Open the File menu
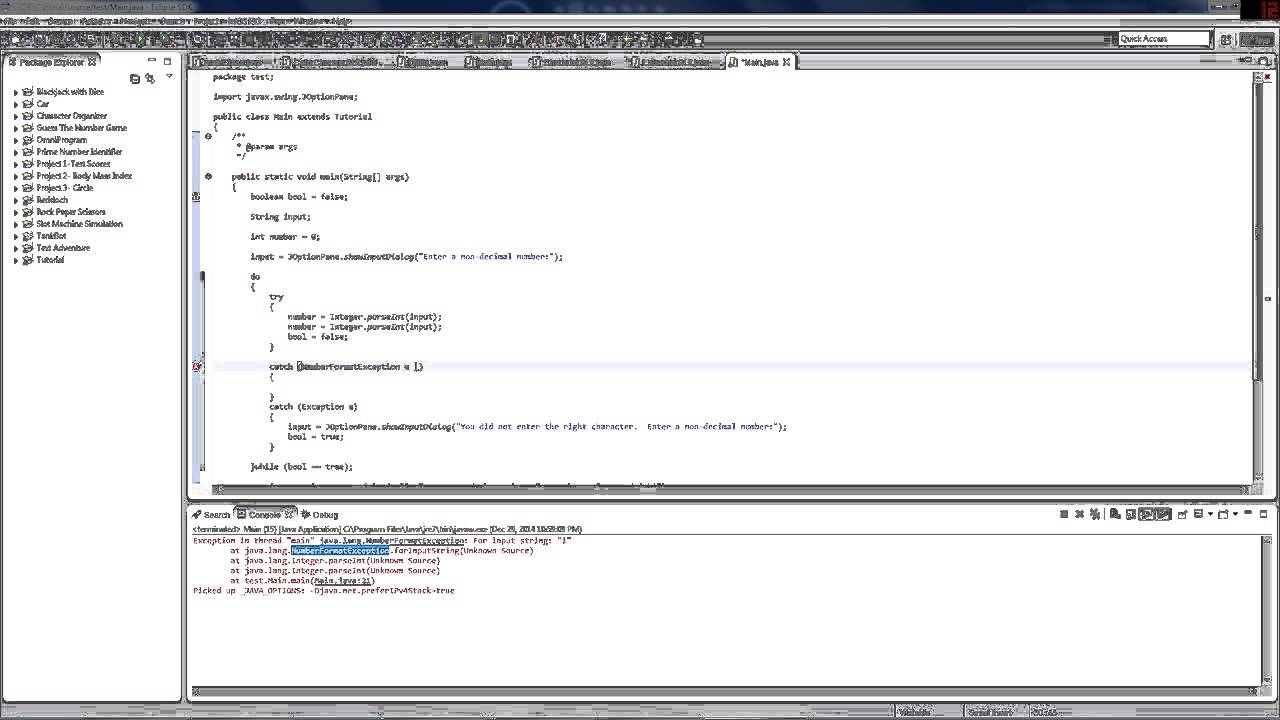1280x720 pixels. (11, 21)
